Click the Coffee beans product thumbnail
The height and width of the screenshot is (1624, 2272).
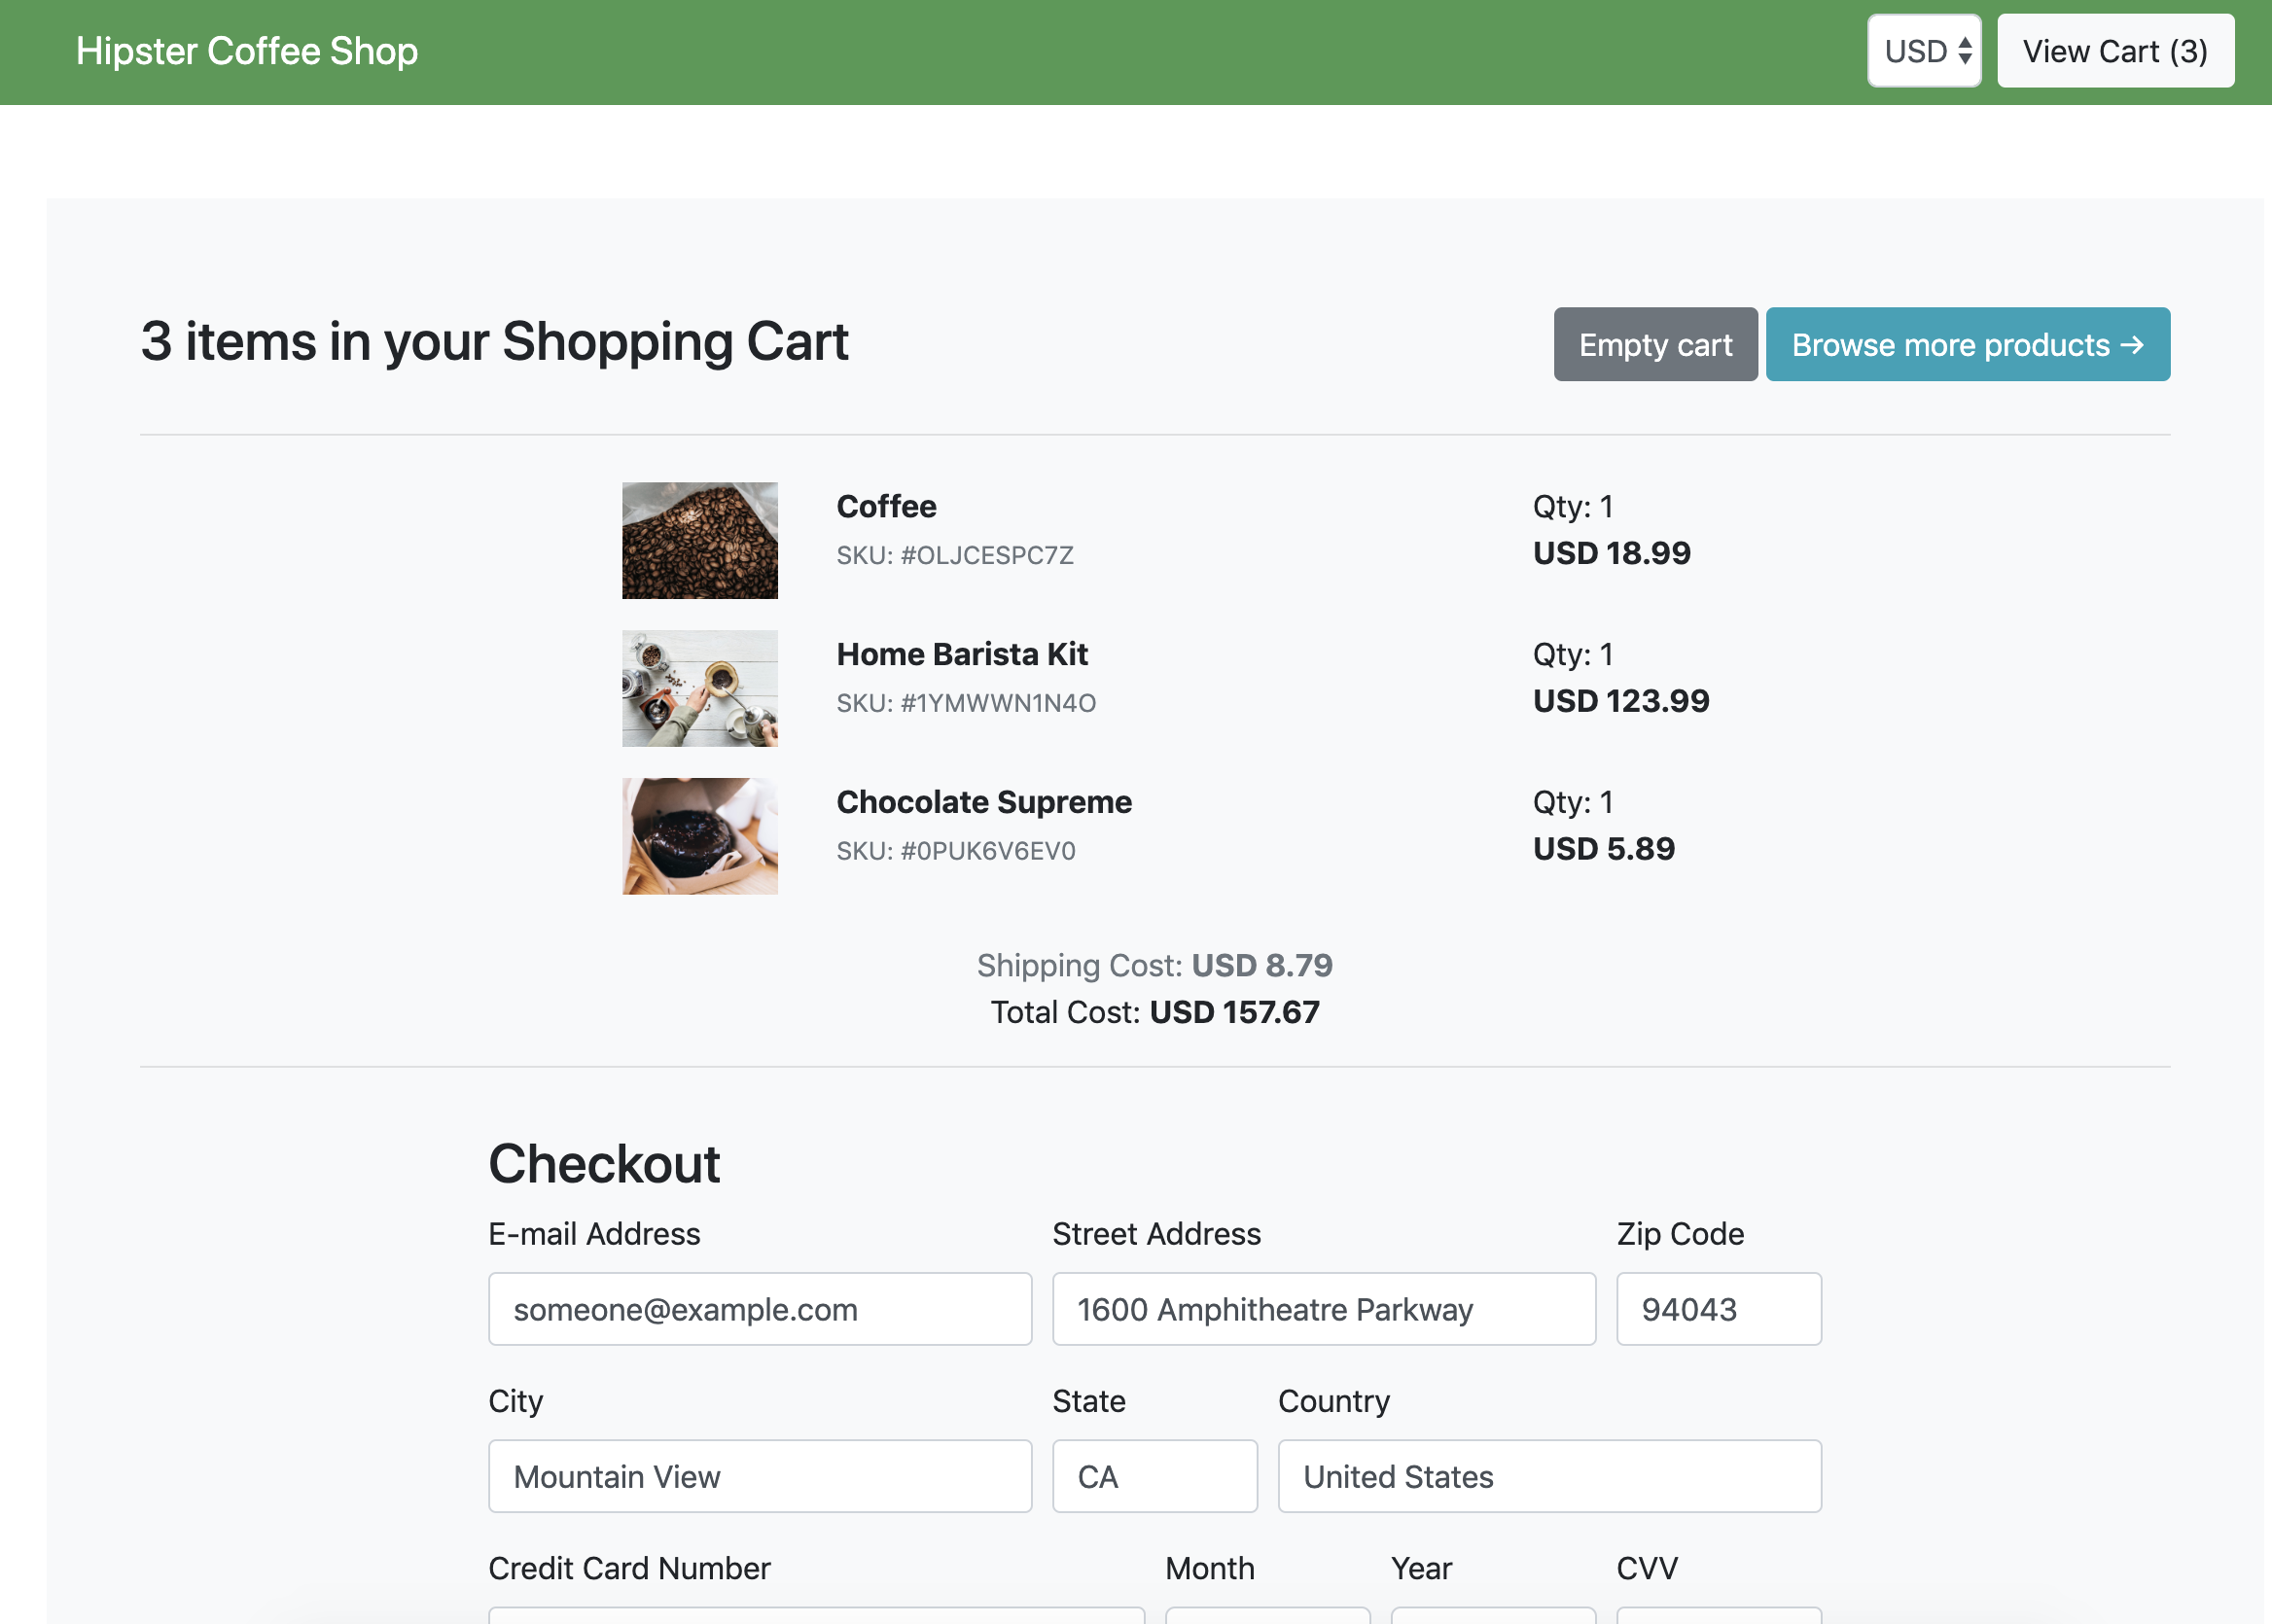coord(700,541)
